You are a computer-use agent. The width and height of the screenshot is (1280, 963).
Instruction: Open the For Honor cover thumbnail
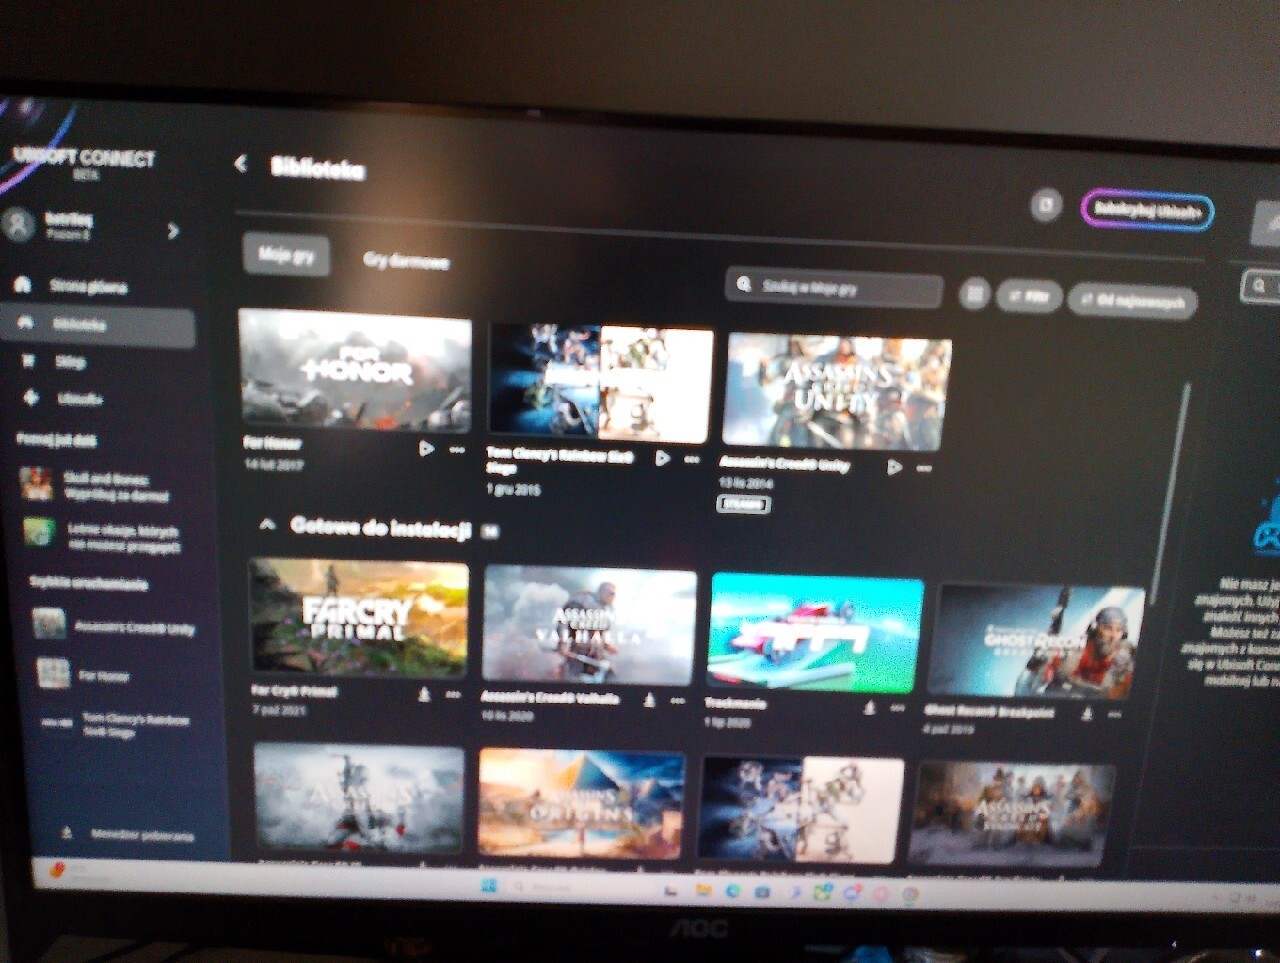pos(355,370)
